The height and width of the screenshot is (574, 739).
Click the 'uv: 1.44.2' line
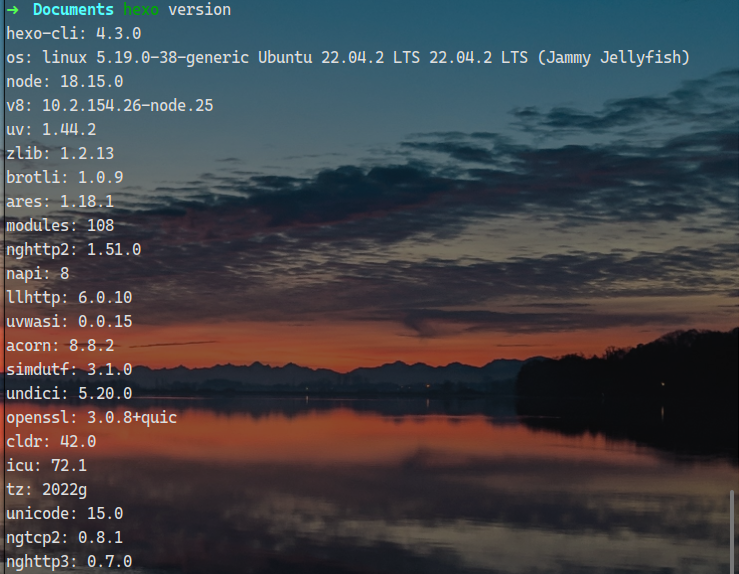click(x=51, y=130)
